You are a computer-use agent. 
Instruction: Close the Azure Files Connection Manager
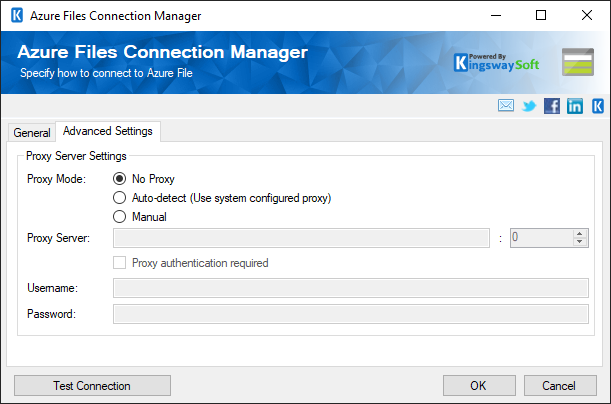pos(587,16)
